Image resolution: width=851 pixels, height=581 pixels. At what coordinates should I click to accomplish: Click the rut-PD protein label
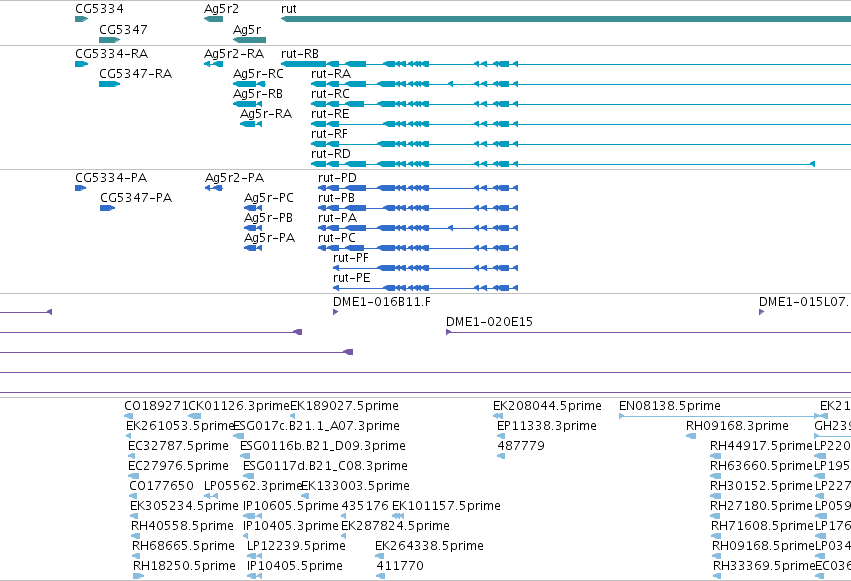338,178
